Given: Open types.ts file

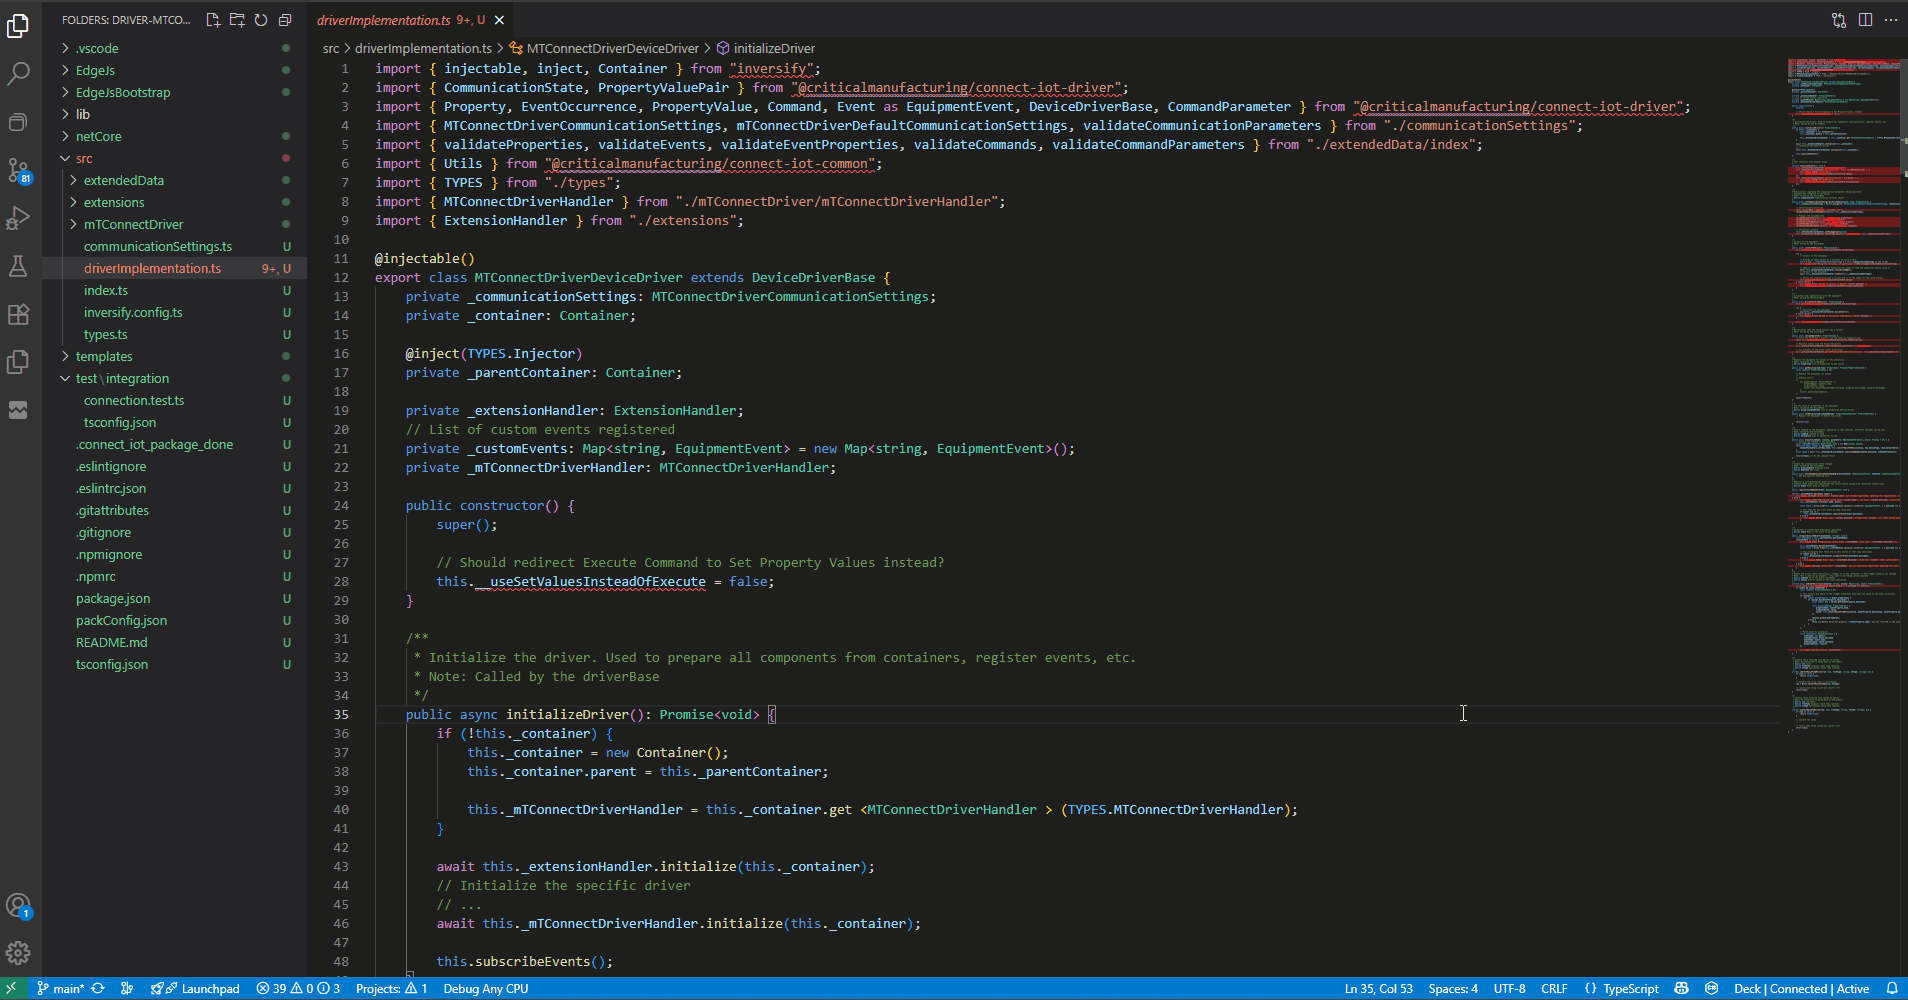Looking at the screenshot, I should (106, 334).
